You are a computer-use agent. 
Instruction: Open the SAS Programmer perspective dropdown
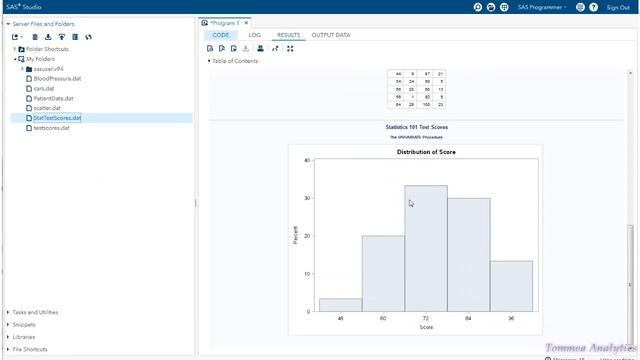pyautogui.click(x=542, y=7)
